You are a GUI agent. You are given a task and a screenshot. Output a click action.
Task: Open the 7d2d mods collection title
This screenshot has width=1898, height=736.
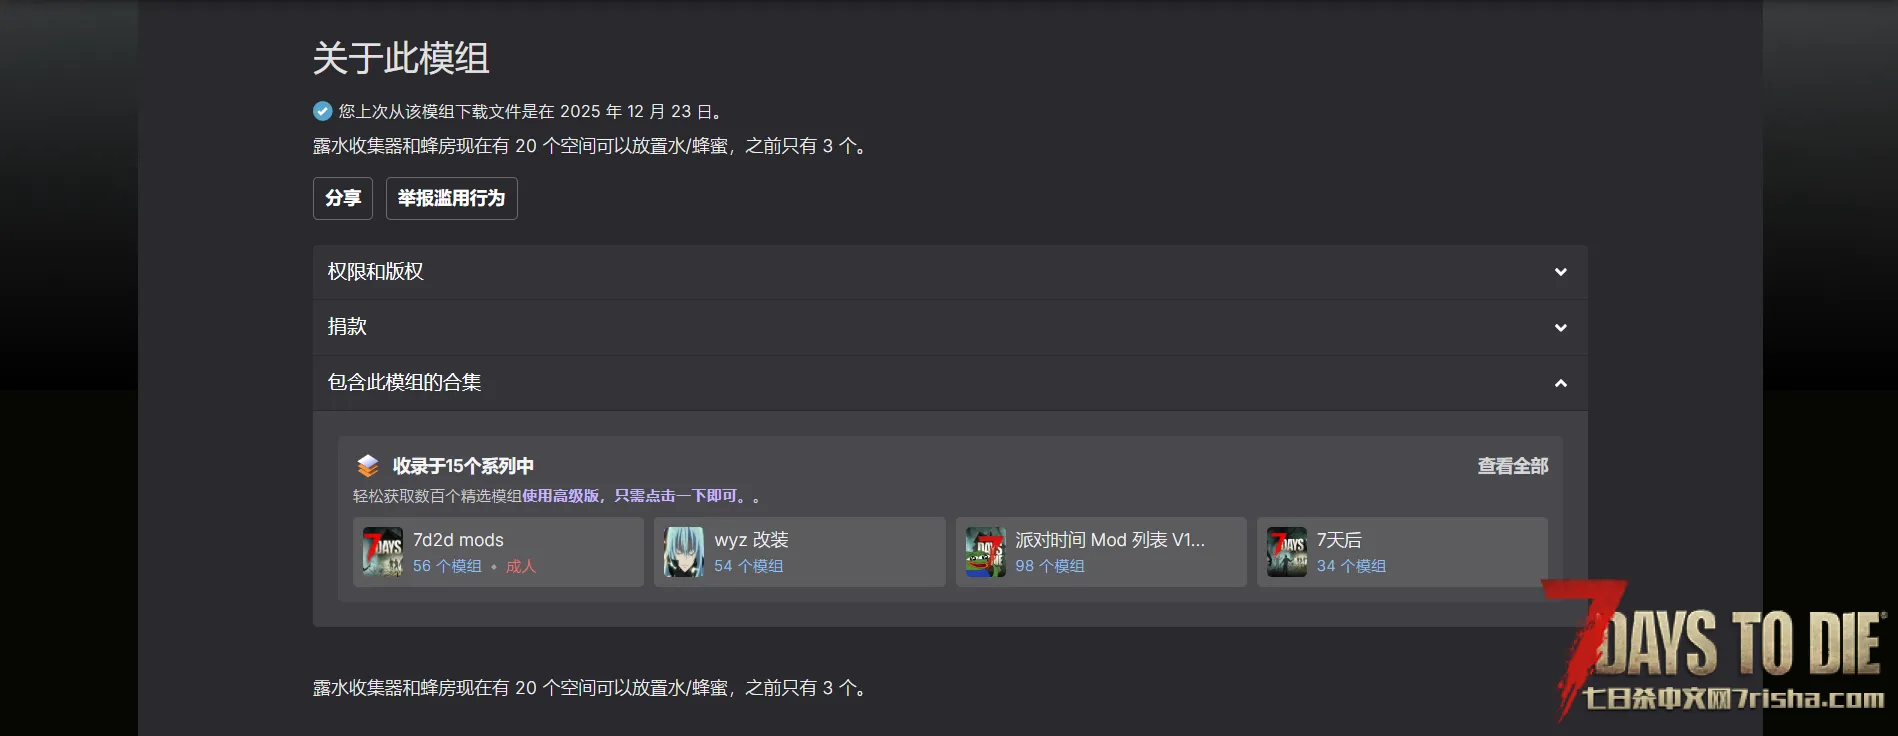tap(458, 540)
